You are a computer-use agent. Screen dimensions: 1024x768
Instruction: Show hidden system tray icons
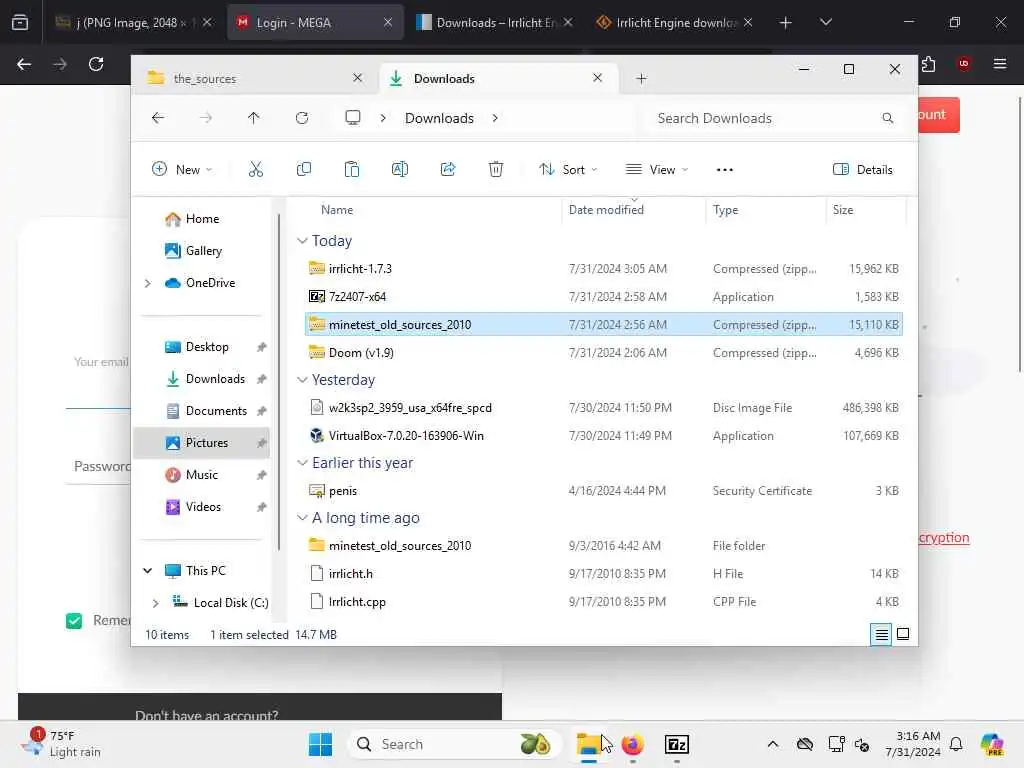pyautogui.click(x=773, y=744)
